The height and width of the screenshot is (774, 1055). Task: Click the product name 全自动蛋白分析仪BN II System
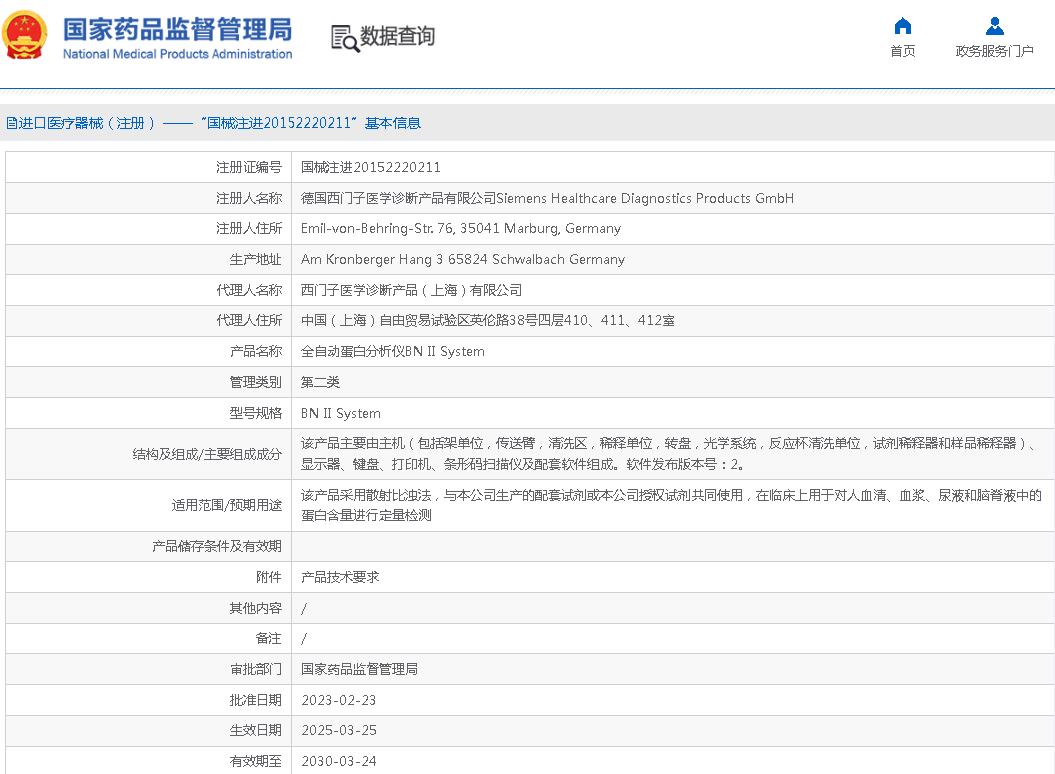[392, 351]
